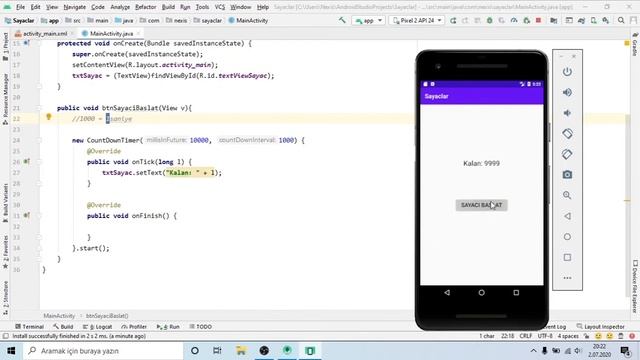Open AVD Manager from the toolbar
The image size is (640, 360).
[593, 20]
